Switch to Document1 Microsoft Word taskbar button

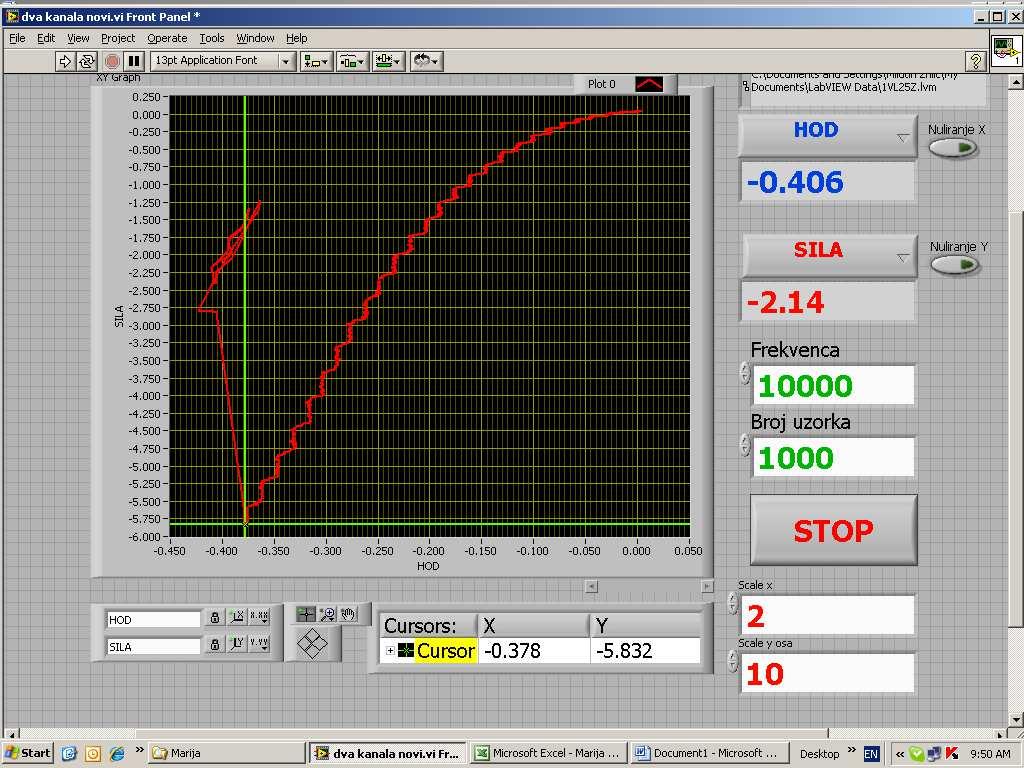(708, 753)
